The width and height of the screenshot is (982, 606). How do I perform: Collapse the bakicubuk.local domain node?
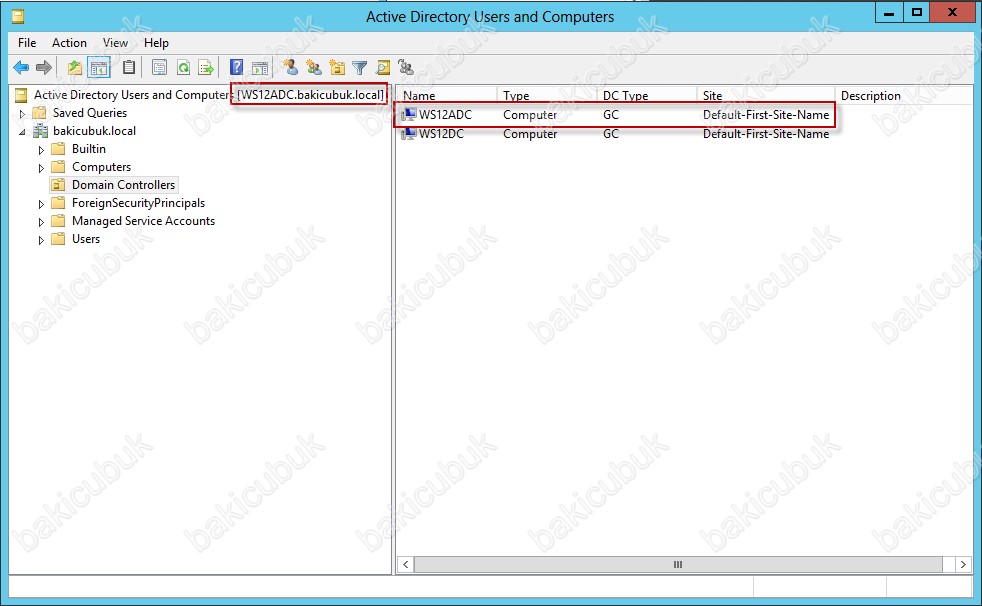click(23, 131)
